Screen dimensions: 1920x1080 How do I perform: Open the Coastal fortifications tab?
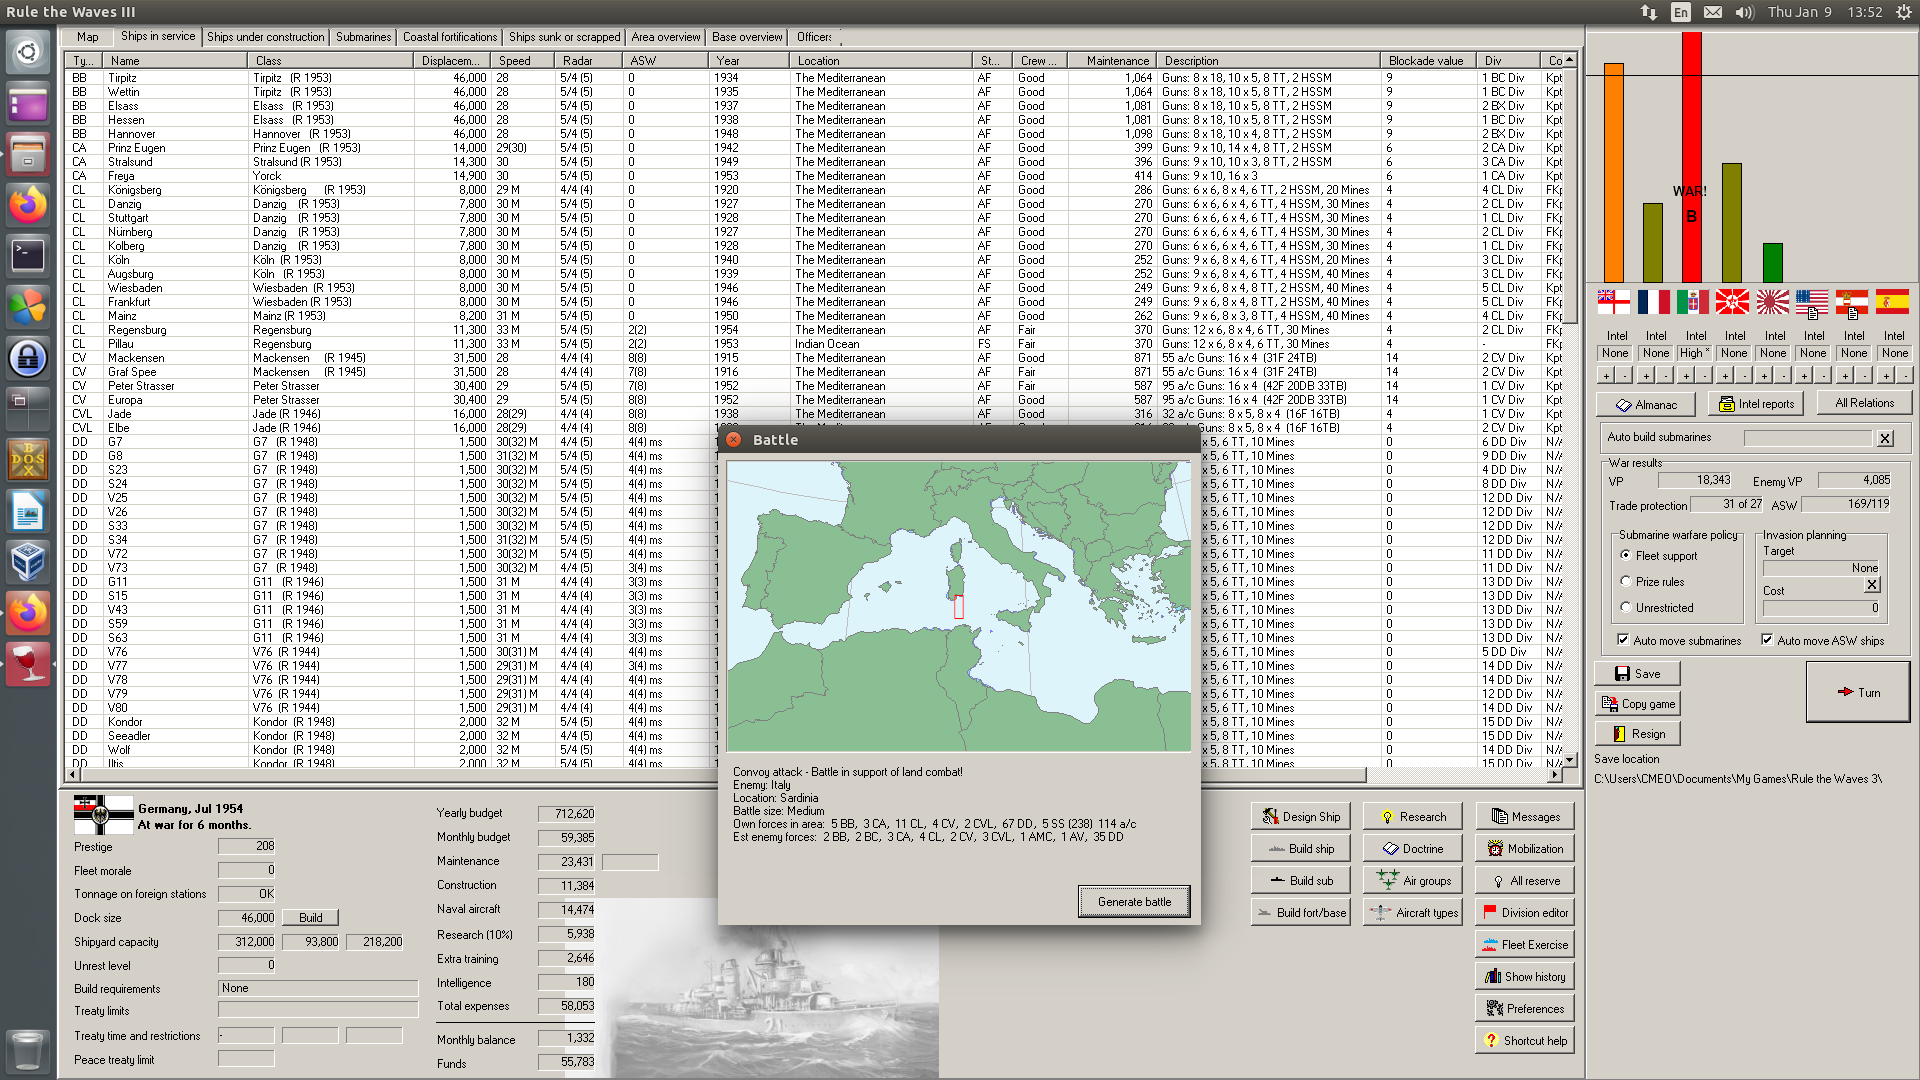tap(450, 37)
